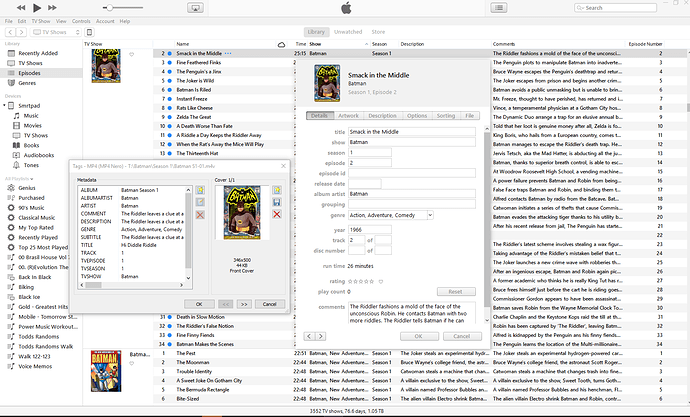Select Genres in the sidebar
The height and width of the screenshot is (417, 690).
(x=27, y=83)
